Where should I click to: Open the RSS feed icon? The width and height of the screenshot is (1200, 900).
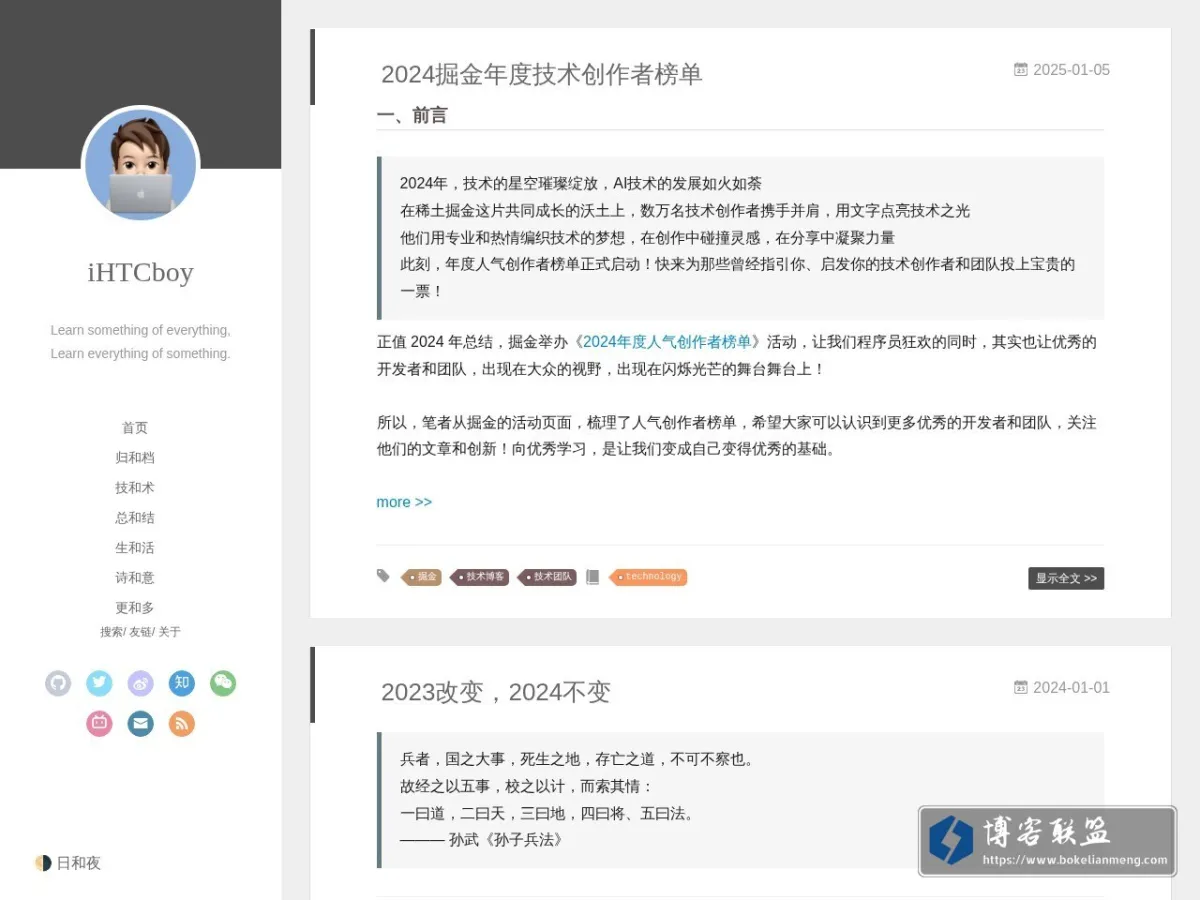point(182,723)
